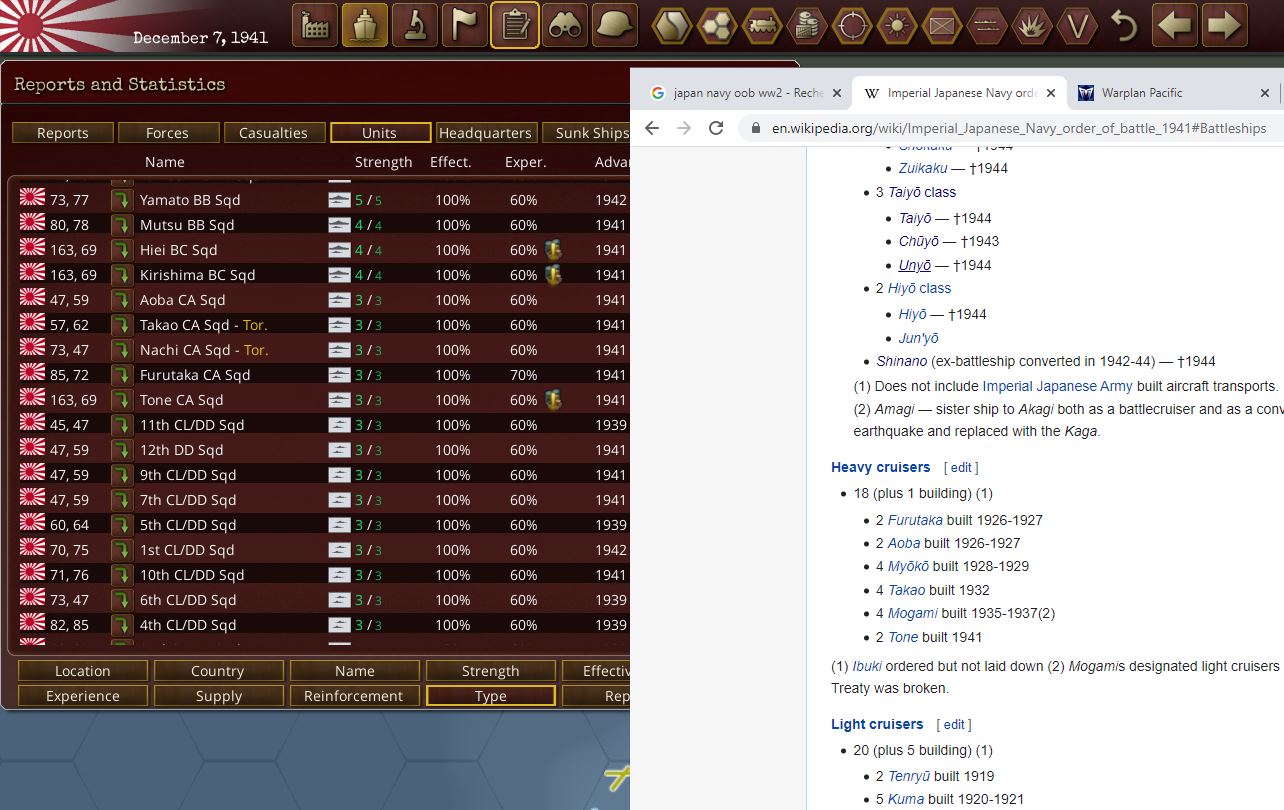Open the microscope research icon

click(415, 25)
